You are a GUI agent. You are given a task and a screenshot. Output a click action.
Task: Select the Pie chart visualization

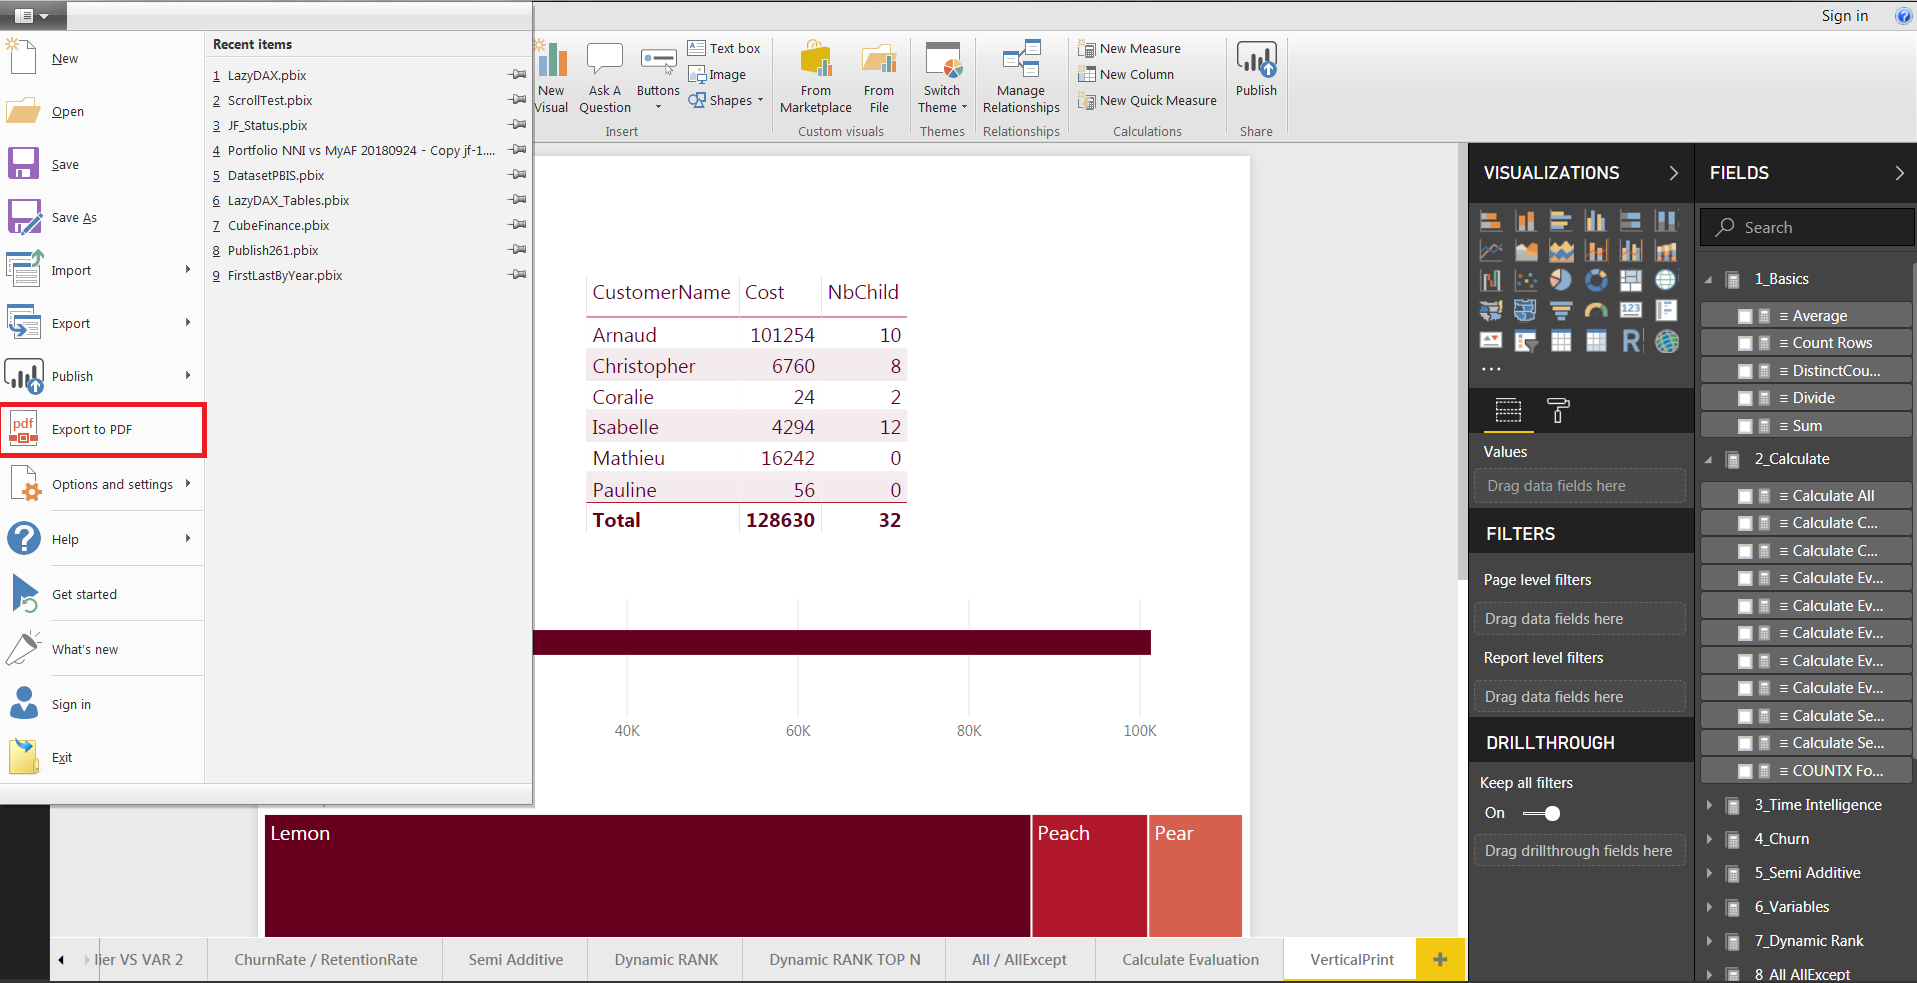click(1561, 280)
